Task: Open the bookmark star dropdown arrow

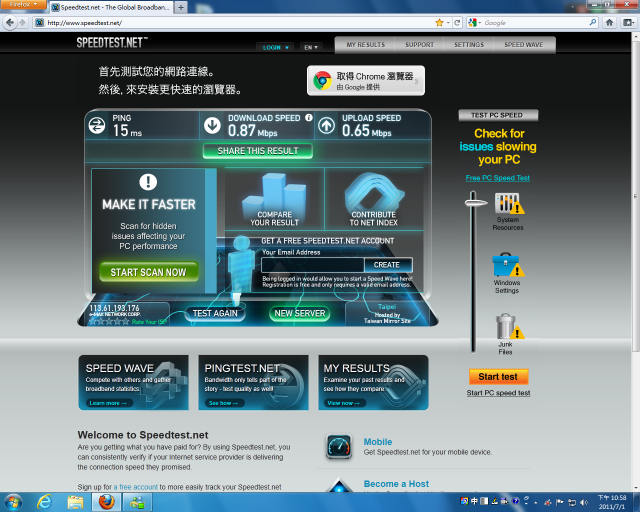Action: [x=448, y=23]
